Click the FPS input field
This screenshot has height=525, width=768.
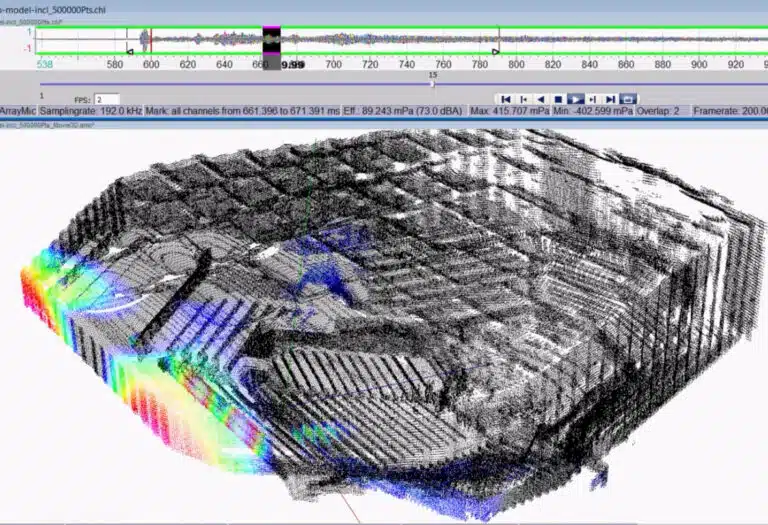click(x=107, y=99)
